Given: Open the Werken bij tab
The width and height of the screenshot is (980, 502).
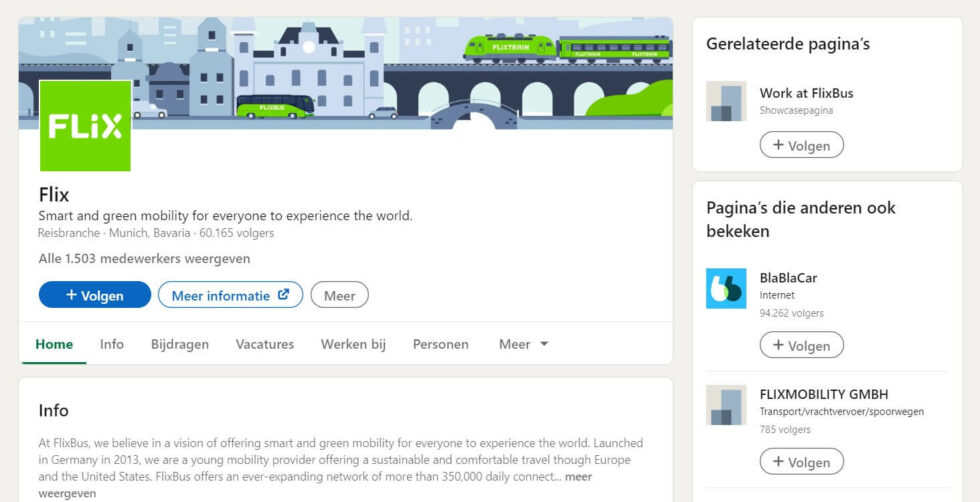Looking at the screenshot, I should point(353,344).
